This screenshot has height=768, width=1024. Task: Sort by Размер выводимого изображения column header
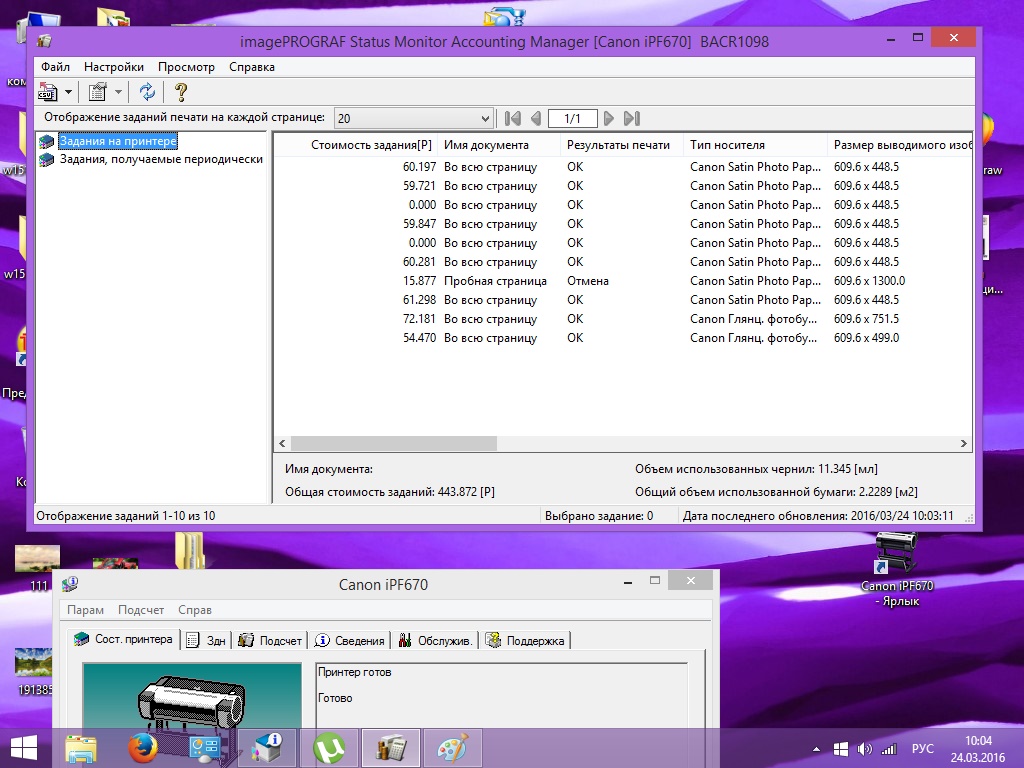(x=900, y=145)
